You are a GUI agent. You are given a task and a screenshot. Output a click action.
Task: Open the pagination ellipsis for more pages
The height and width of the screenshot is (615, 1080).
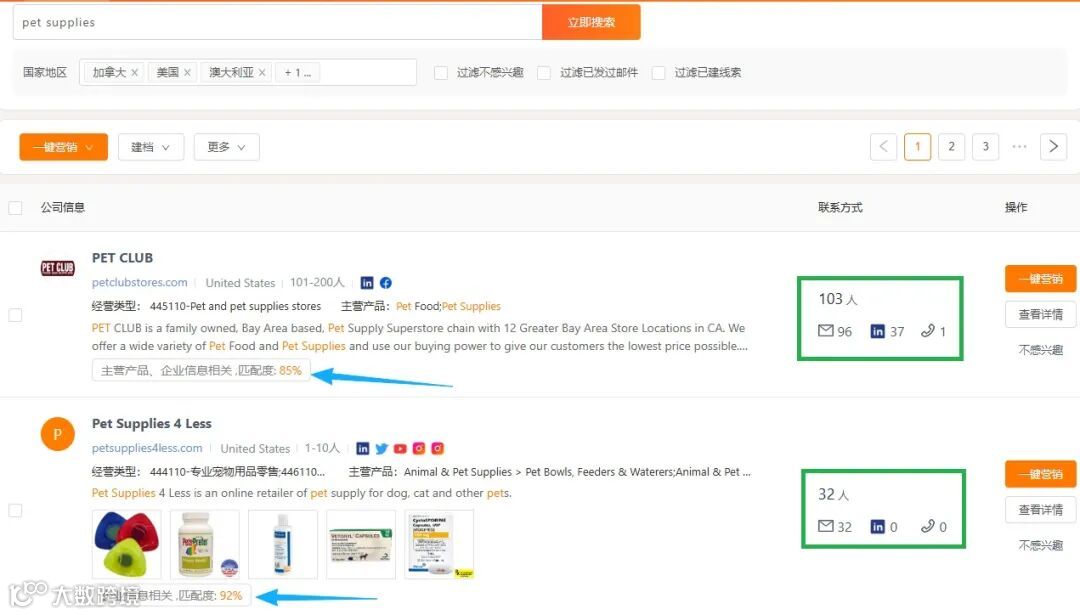[x=1019, y=146]
